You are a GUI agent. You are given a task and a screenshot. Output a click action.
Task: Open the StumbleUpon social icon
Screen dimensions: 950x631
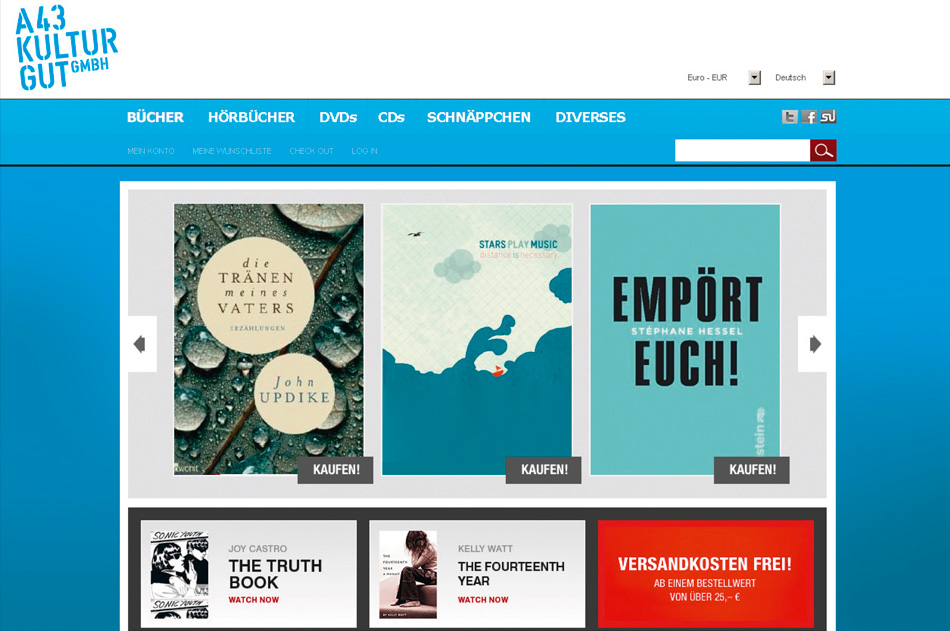[x=828, y=116]
